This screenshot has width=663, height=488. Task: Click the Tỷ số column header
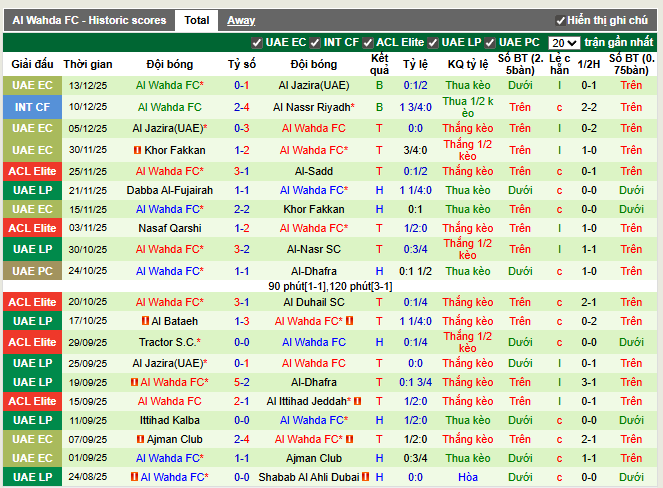pyautogui.click(x=241, y=64)
